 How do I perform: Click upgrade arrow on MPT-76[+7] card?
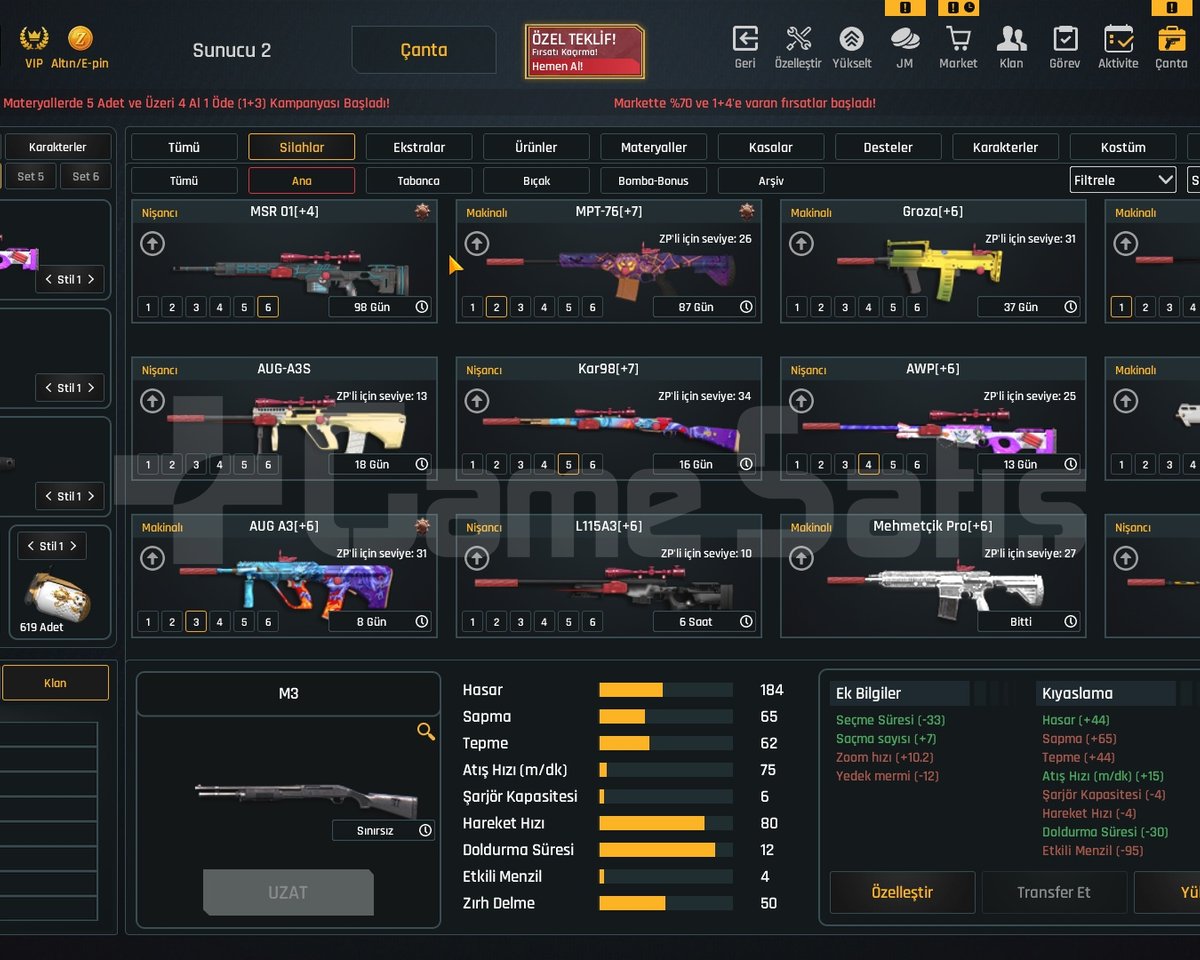tap(477, 243)
